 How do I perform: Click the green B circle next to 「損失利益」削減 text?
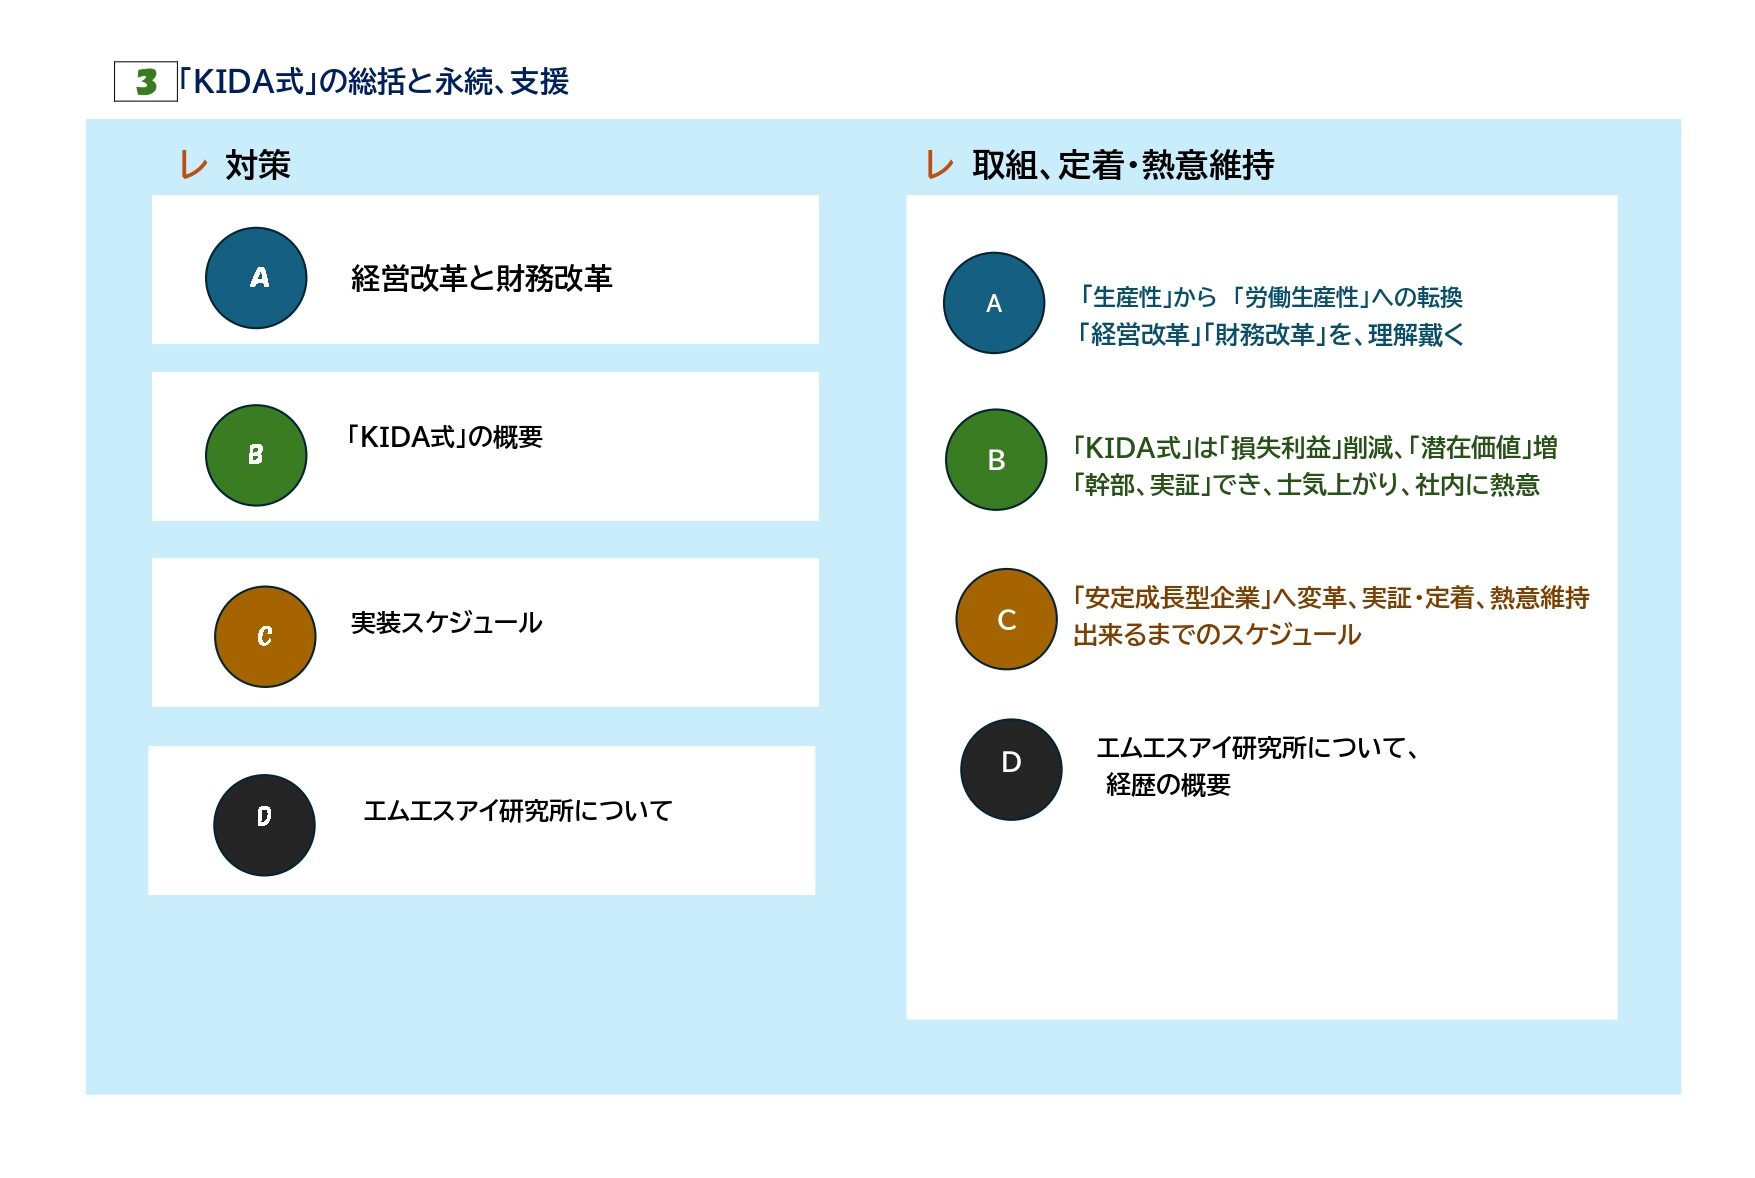(x=996, y=460)
